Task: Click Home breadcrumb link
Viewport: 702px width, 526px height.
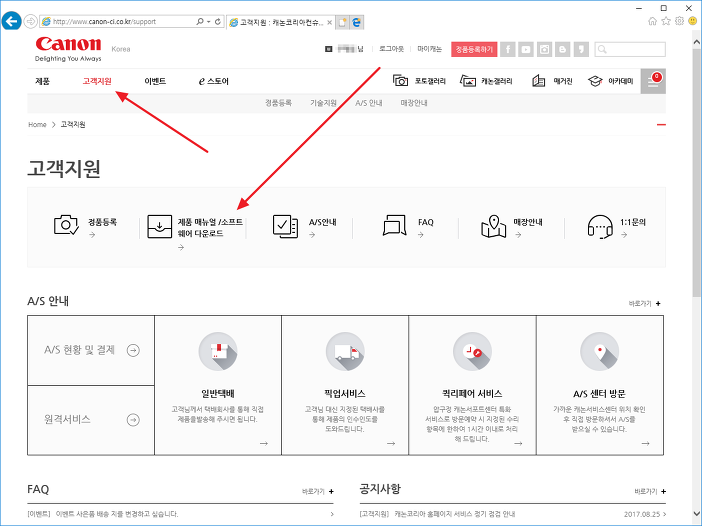Action: click(37, 124)
